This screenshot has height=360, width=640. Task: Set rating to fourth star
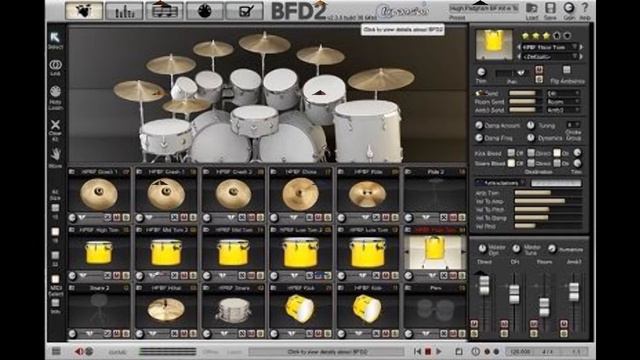coord(557,36)
